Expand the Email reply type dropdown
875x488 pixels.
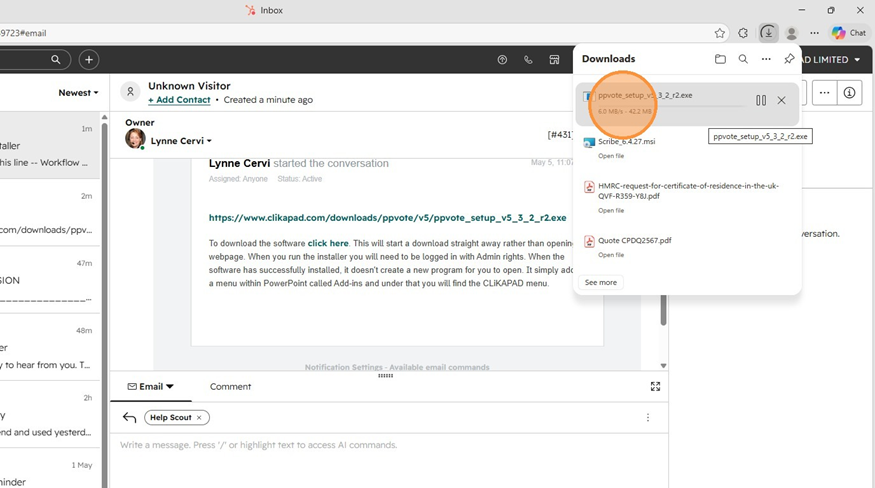point(151,386)
